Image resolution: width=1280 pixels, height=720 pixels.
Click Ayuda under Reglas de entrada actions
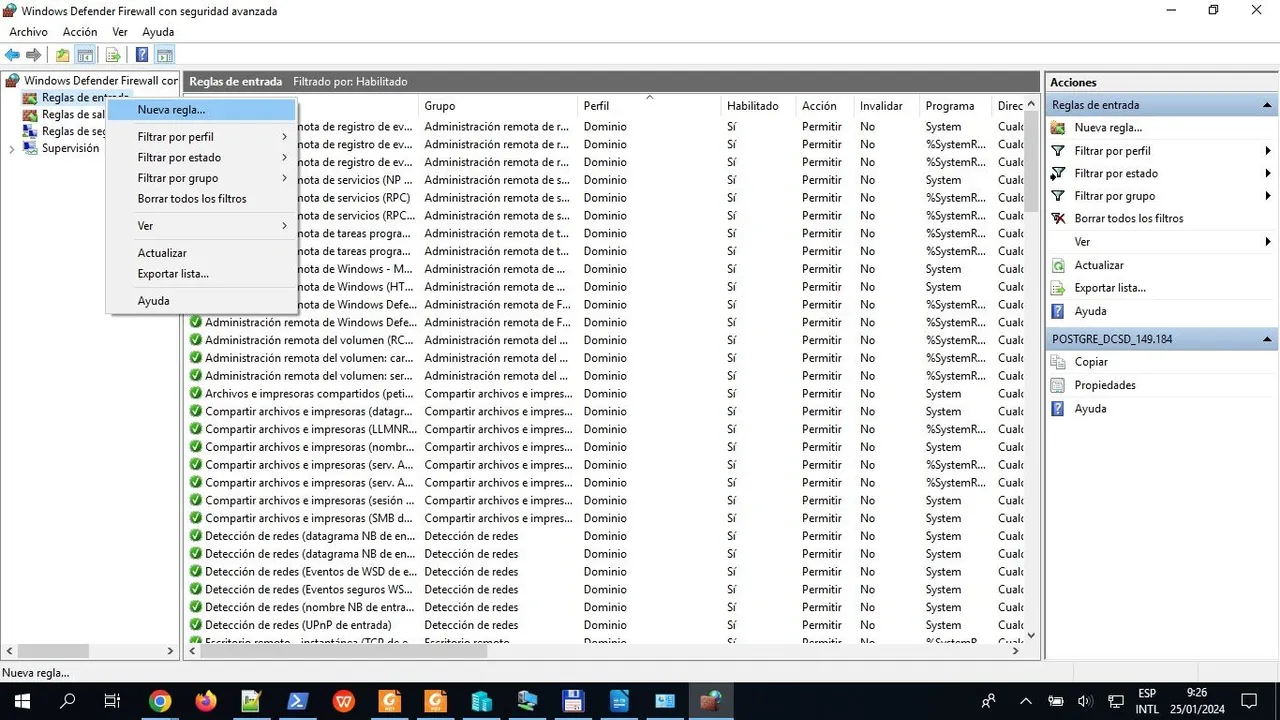[x=1090, y=312]
